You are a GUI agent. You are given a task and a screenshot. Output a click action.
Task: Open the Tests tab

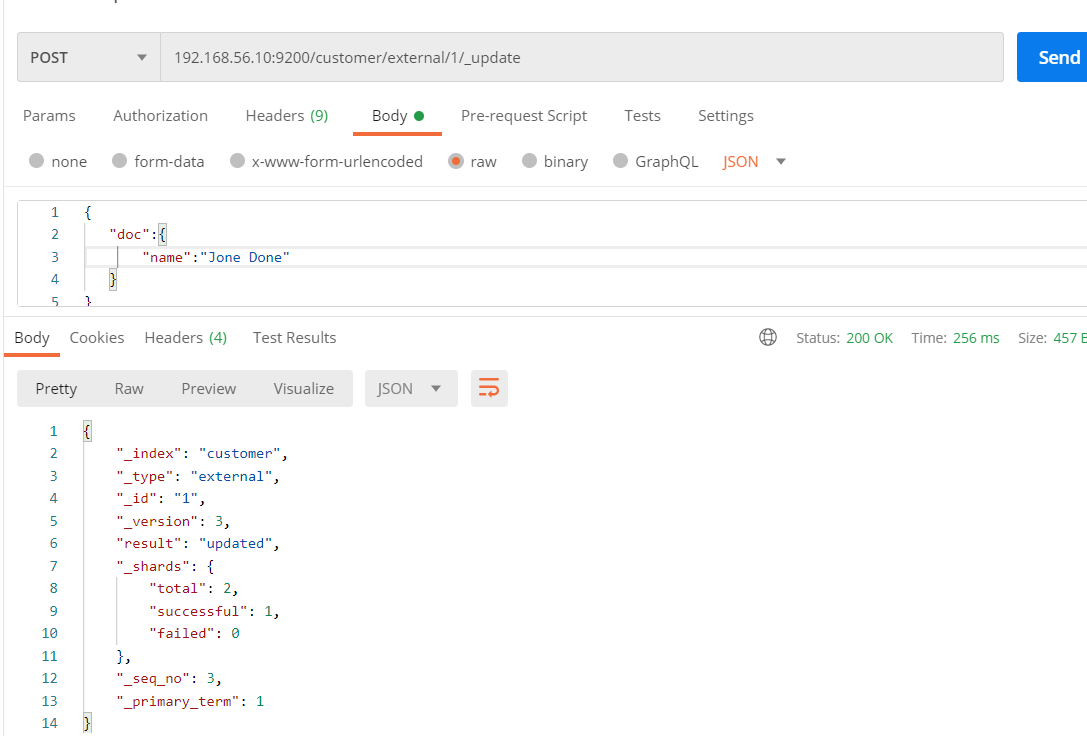642,116
